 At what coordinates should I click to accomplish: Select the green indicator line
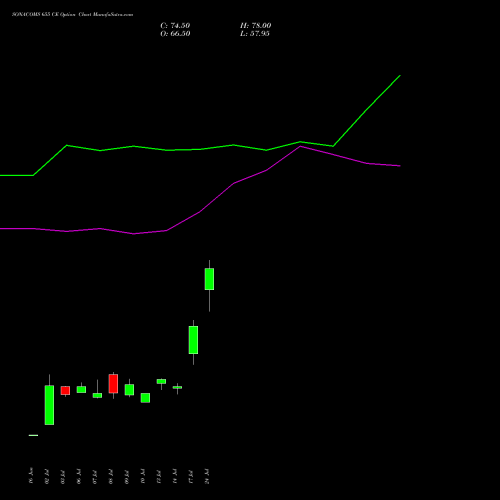(200, 149)
